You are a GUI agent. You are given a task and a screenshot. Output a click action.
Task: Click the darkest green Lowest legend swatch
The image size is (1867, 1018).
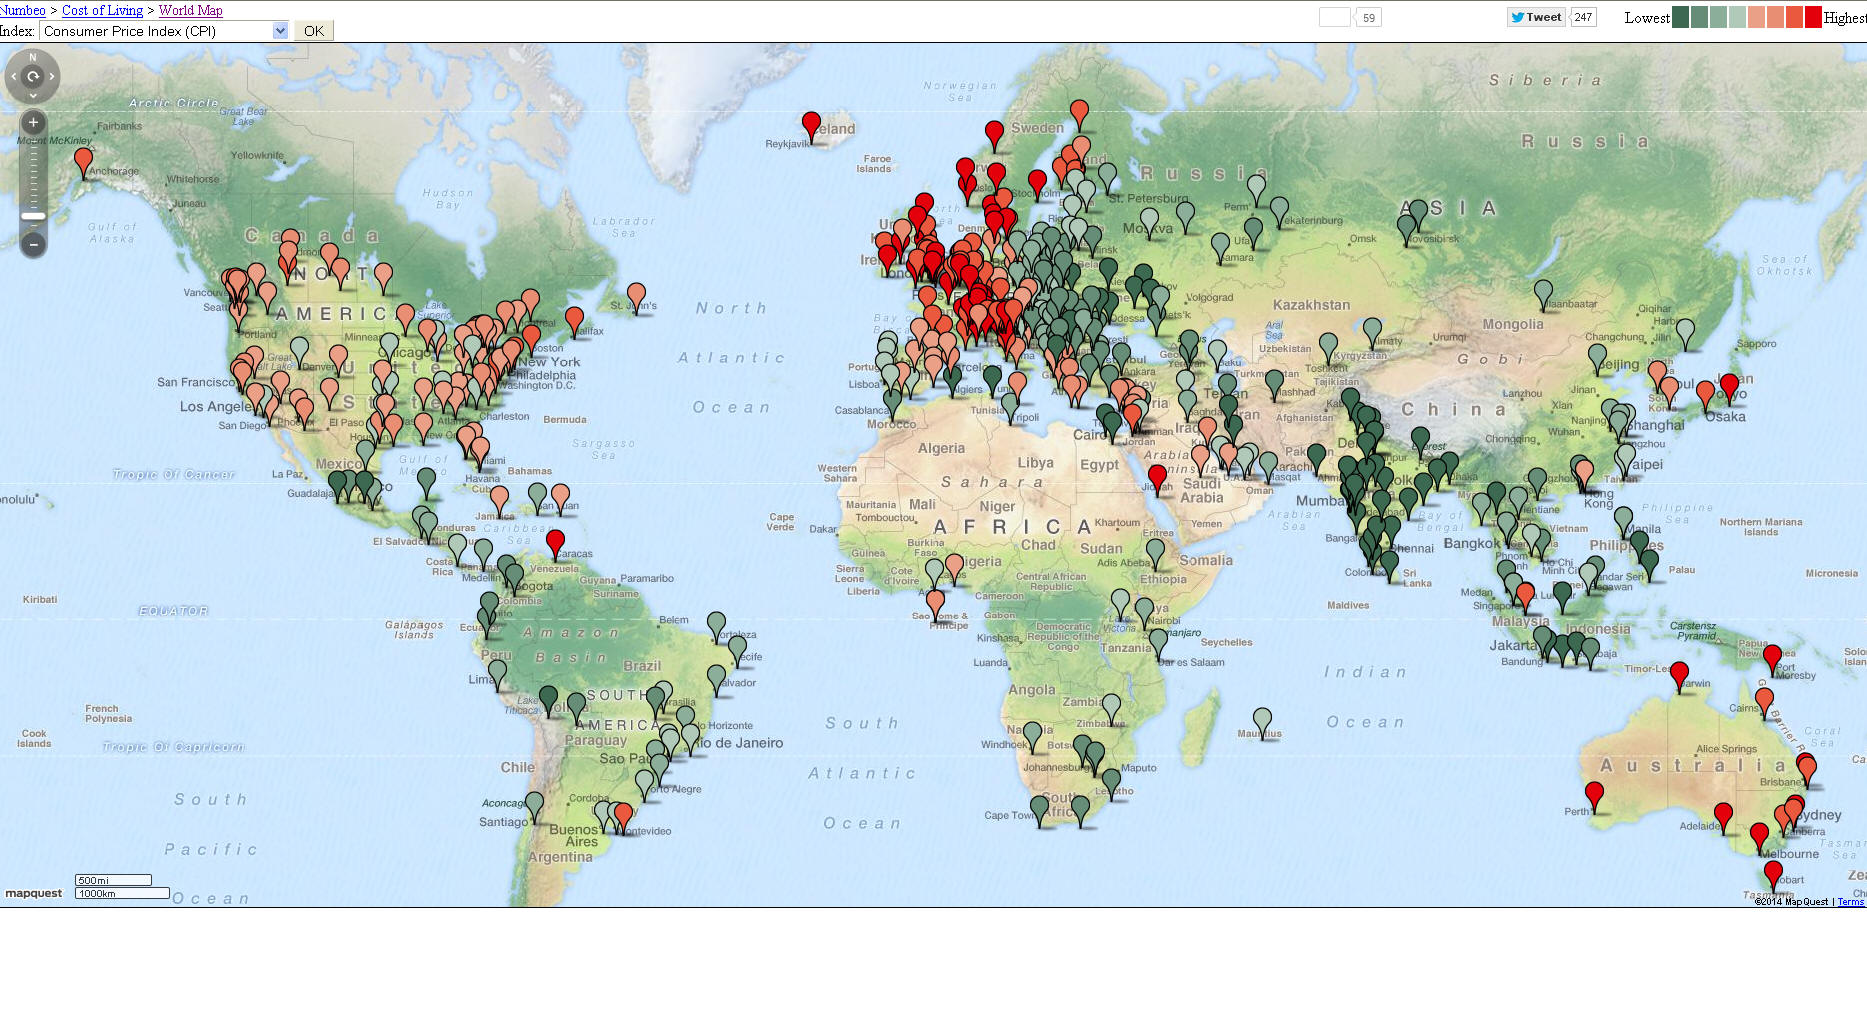click(1681, 17)
